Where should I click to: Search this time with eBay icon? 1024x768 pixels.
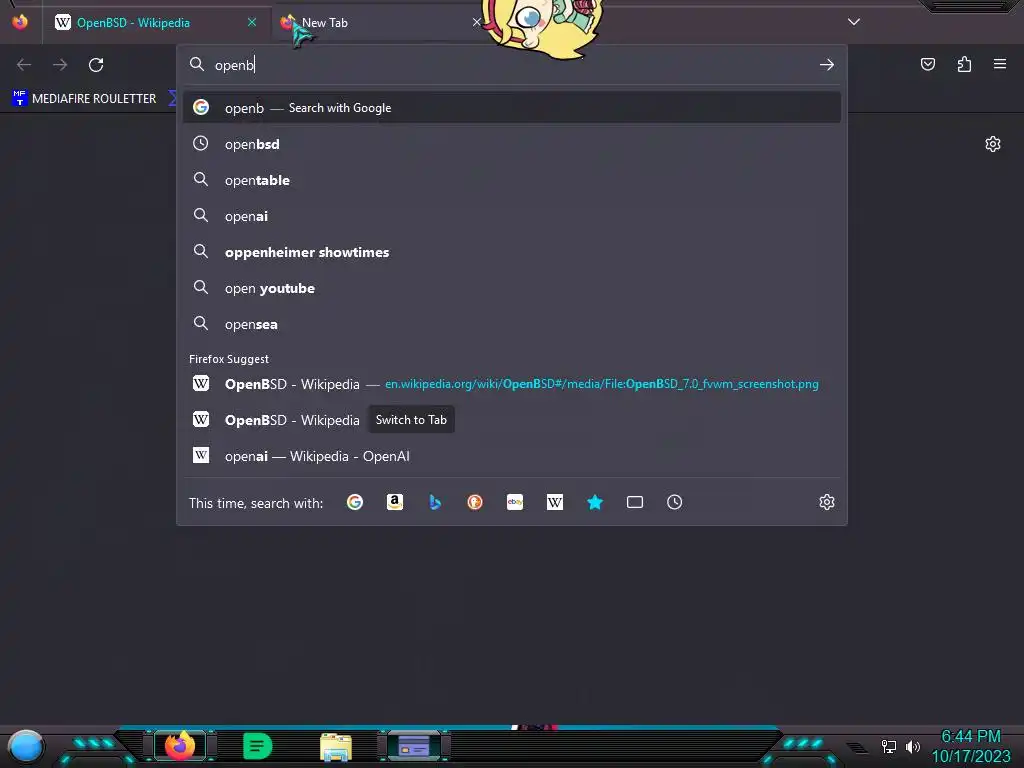click(x=515, y=502)
